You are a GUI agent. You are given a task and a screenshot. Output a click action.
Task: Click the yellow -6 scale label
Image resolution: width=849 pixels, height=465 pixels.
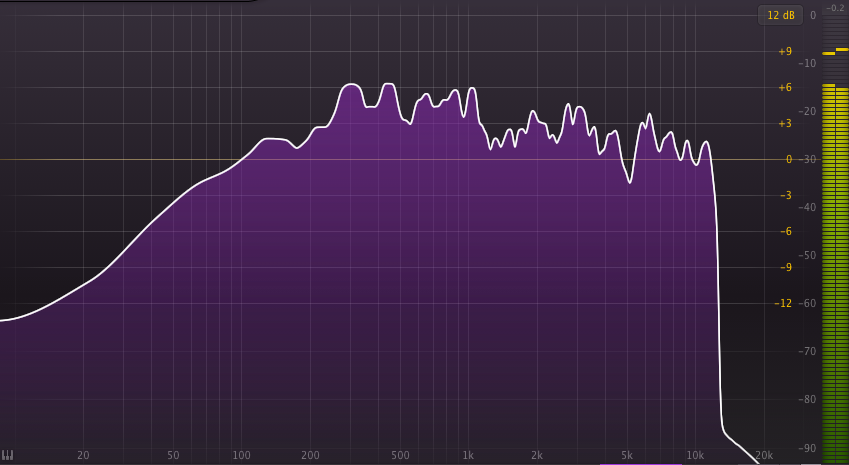pos(786,231)
